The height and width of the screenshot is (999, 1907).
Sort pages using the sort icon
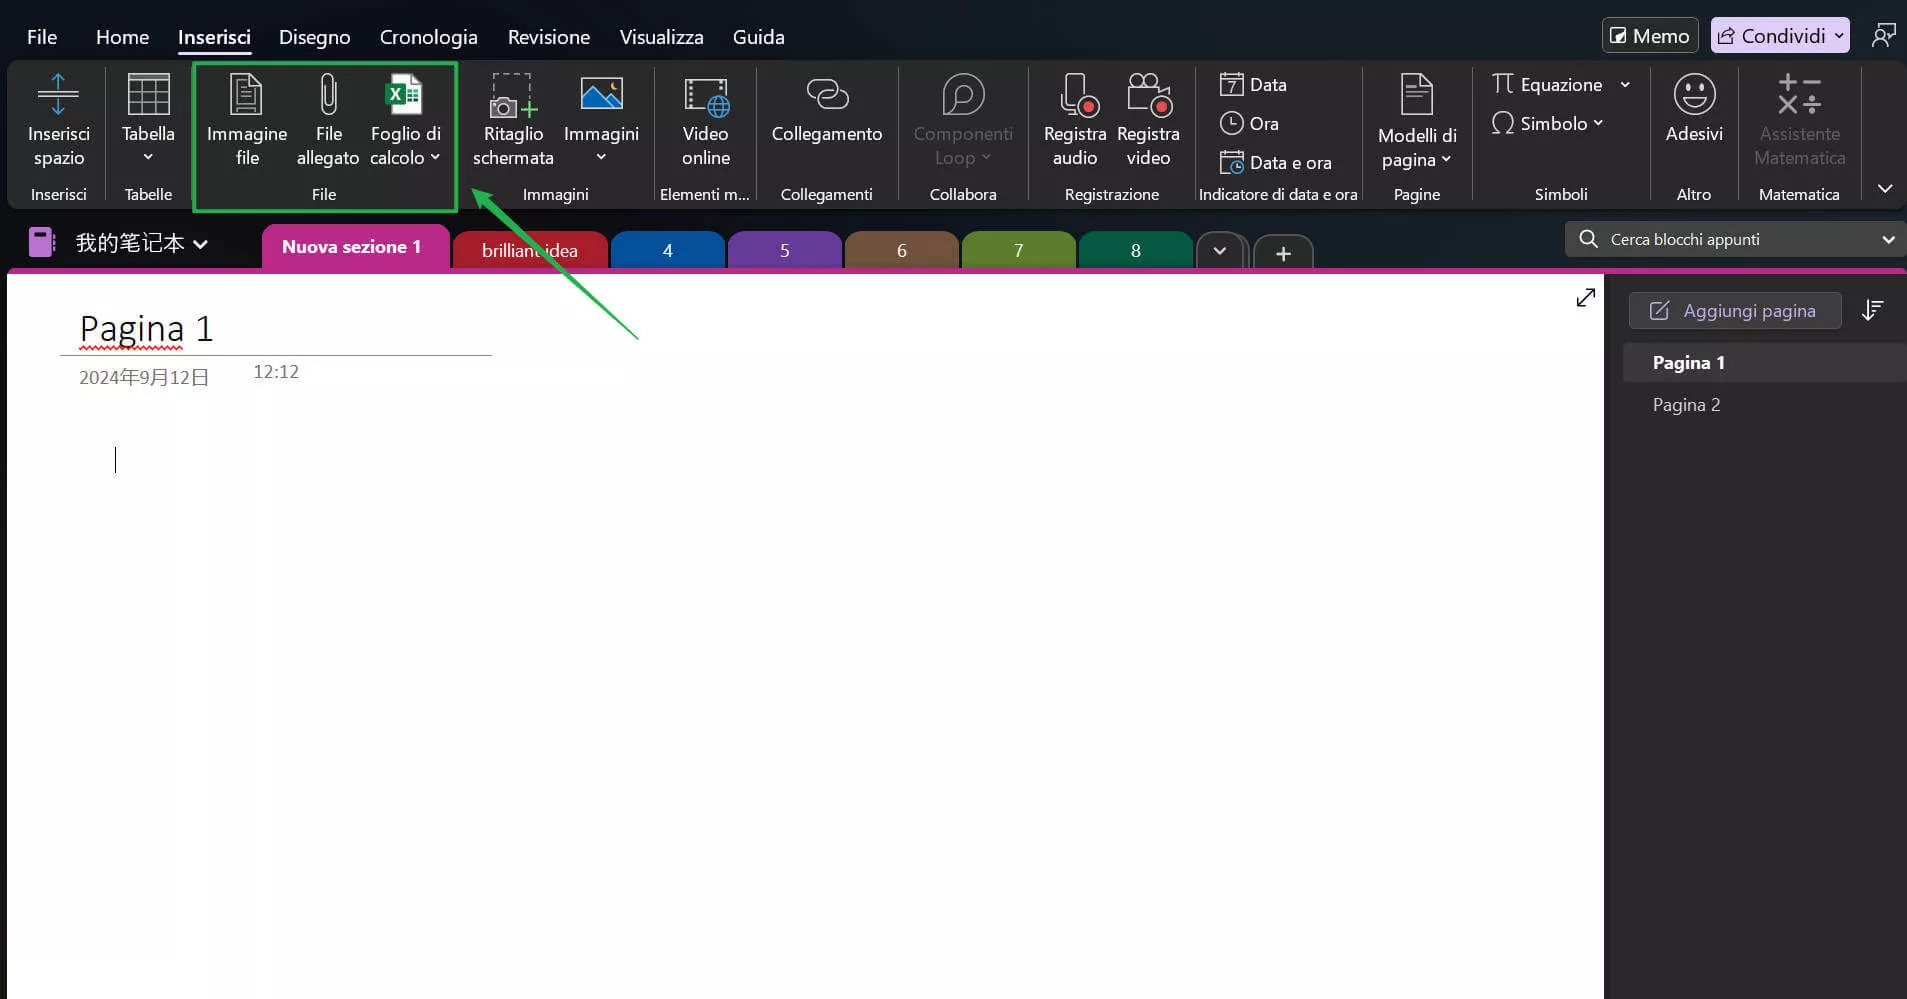coord(1873,311)
